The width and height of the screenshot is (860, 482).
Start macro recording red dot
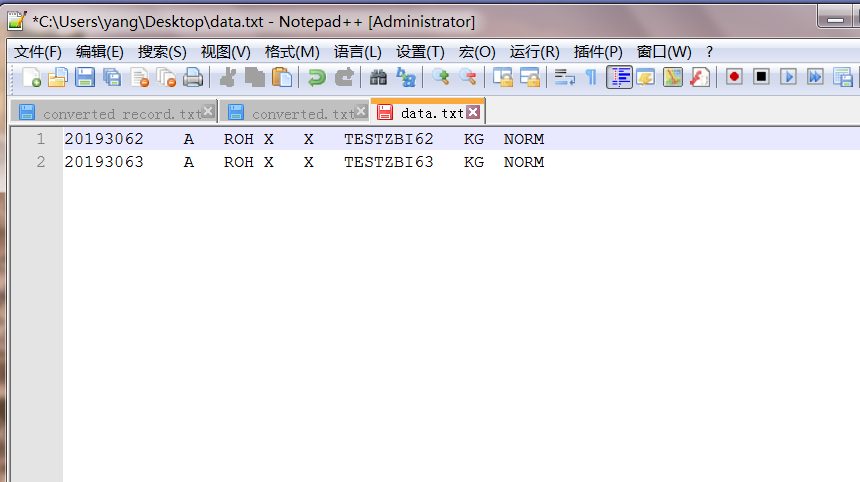(734, 77)
